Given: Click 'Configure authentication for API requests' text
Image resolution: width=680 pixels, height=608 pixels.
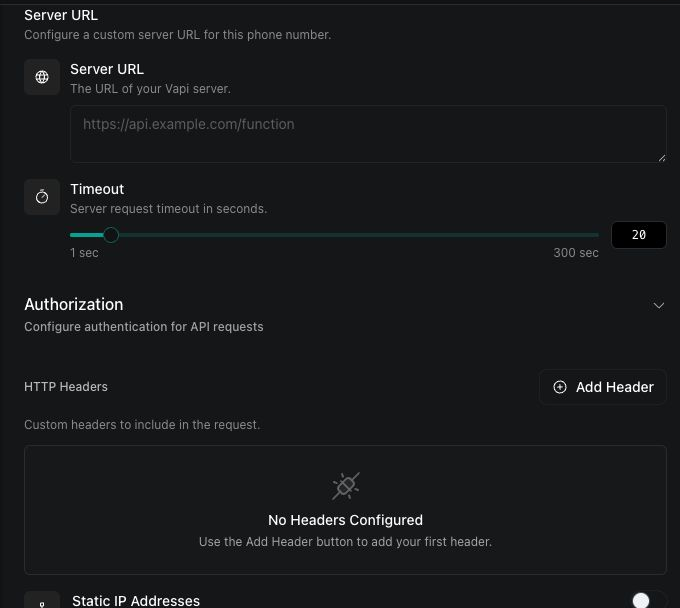Looking at the screenshot, I should click(x=144, y=327).
